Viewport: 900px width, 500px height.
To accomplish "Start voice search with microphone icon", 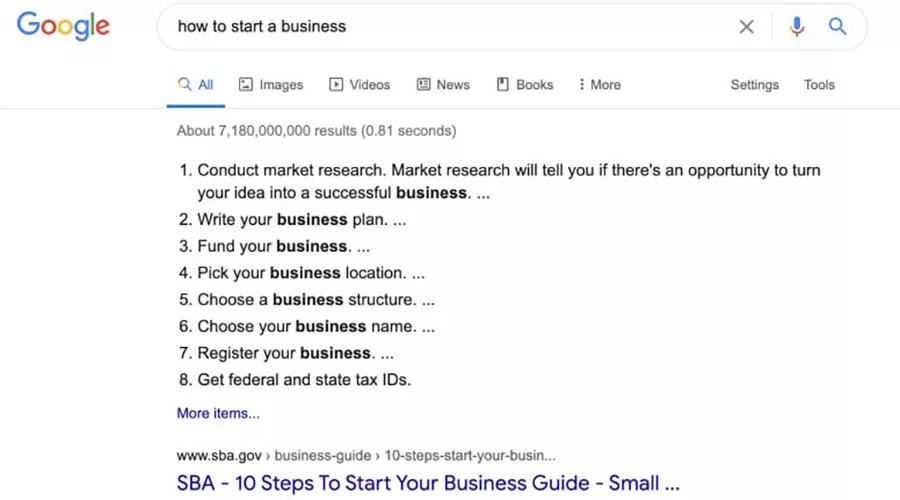I will (x=796, y=27).
